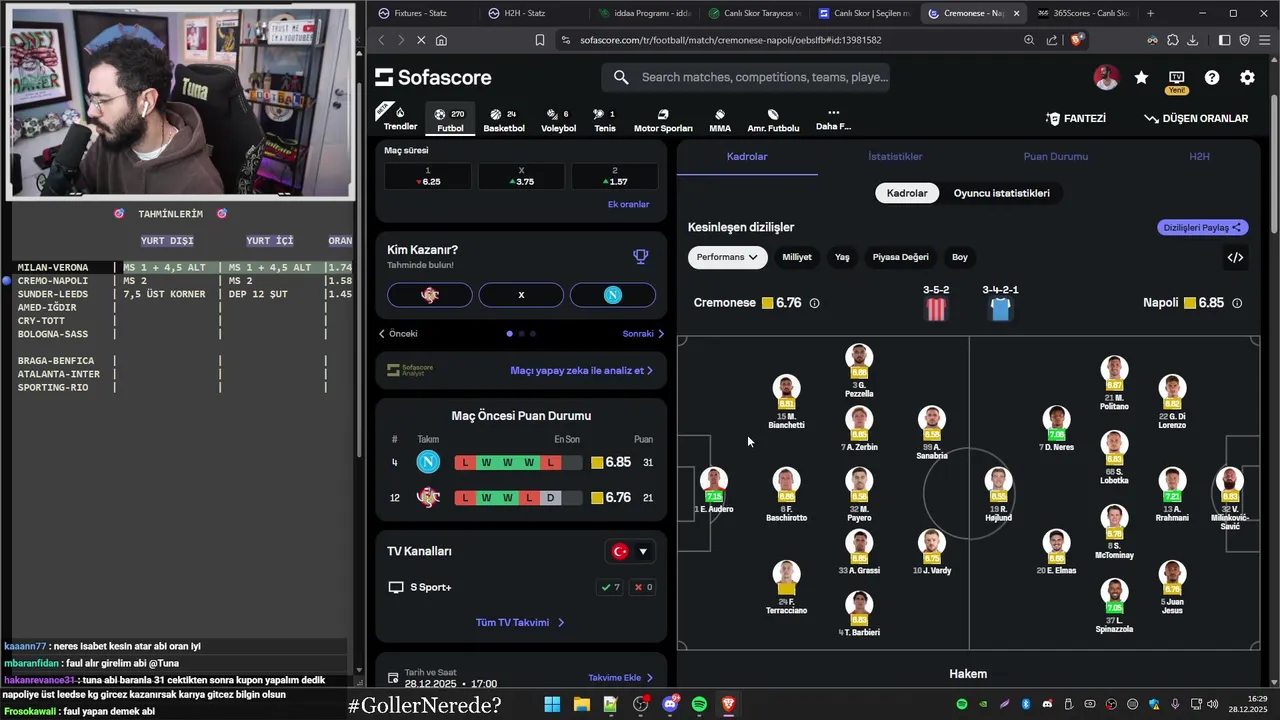Click the Cremonese rating info icon

(814, 303)
